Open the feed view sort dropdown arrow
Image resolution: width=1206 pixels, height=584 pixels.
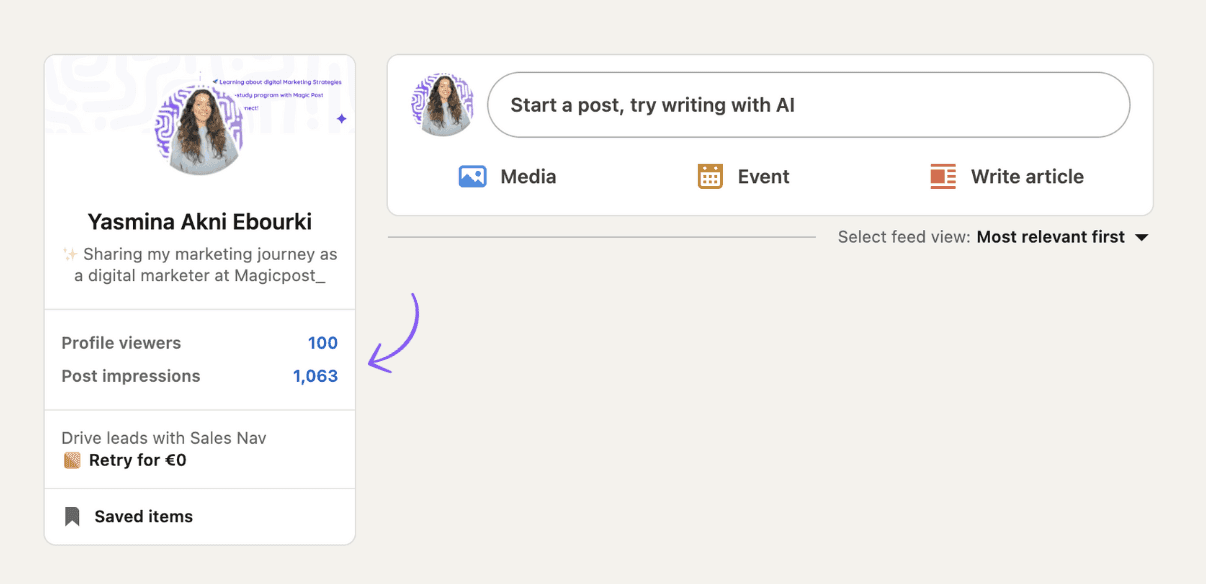(x=1141, y=238)
